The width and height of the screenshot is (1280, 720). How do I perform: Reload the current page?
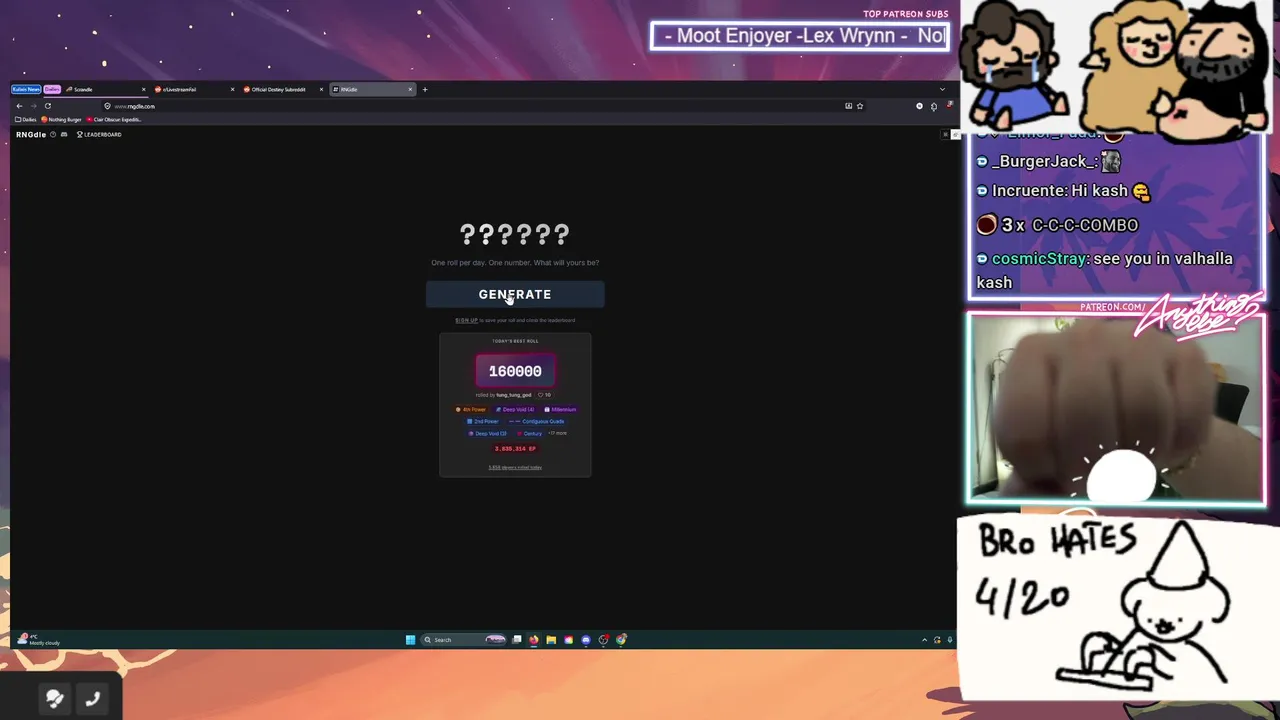[x=48, y=106]
